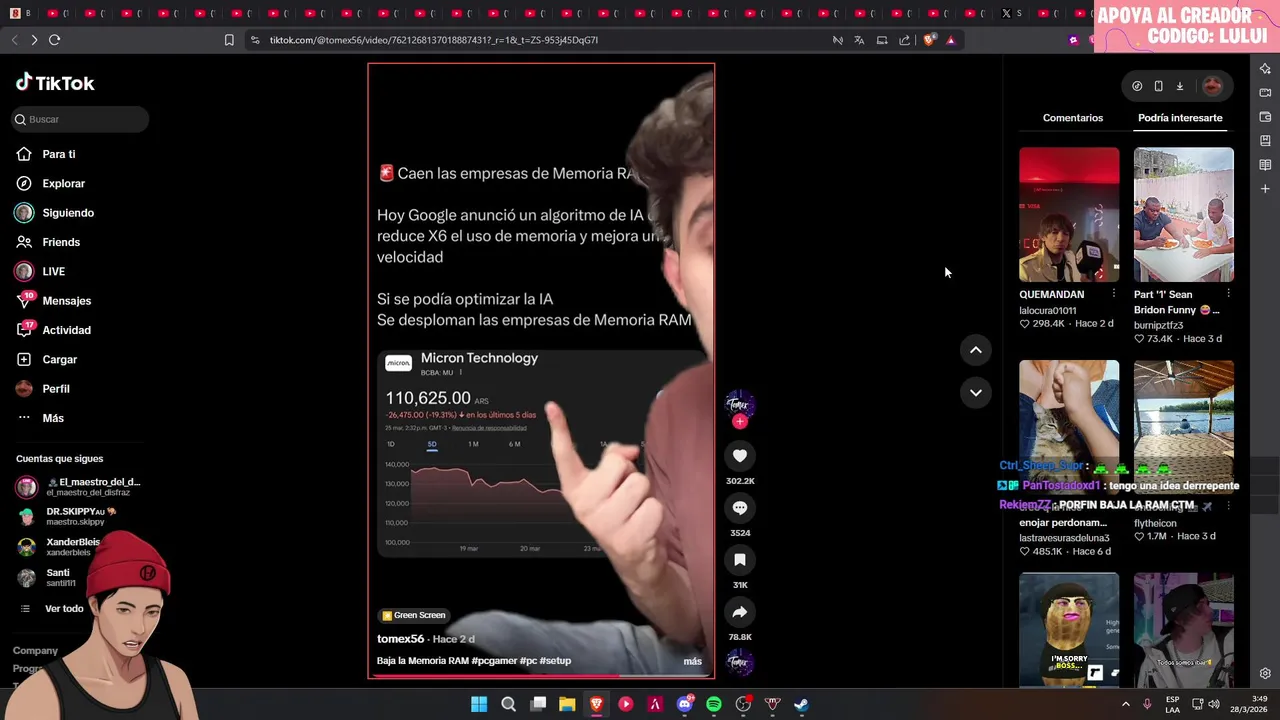This screenshot has height=720, width=1280.
Task: Click the browser back arrow
Action: [x=14, y=40]
